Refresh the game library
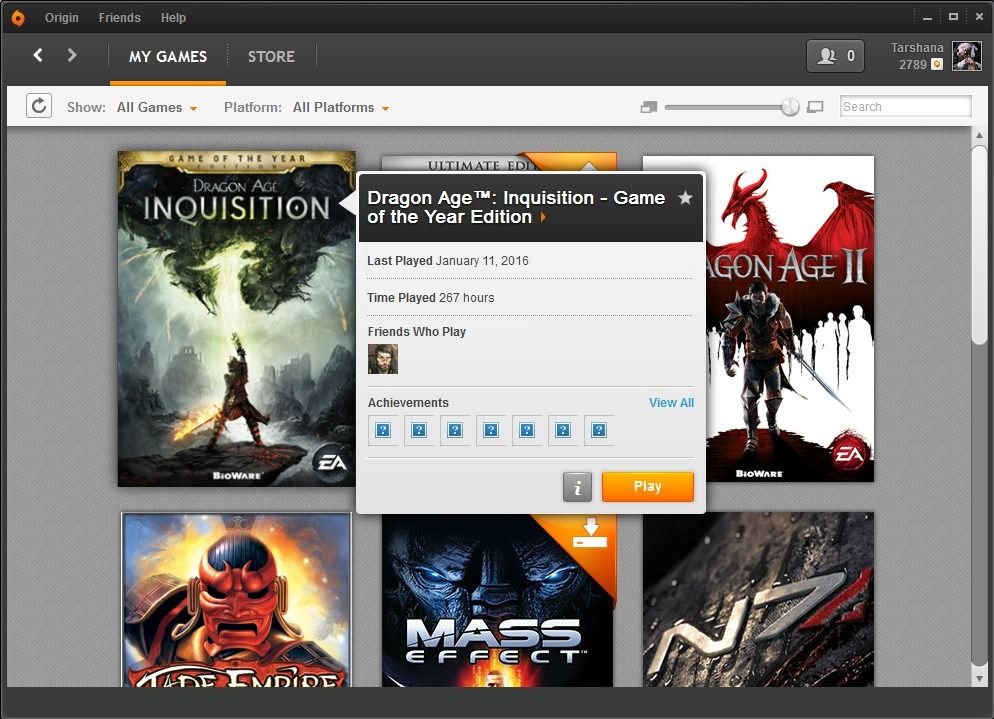Image resolution: width=994 pixels, height=719 pixels. (39, 106)
